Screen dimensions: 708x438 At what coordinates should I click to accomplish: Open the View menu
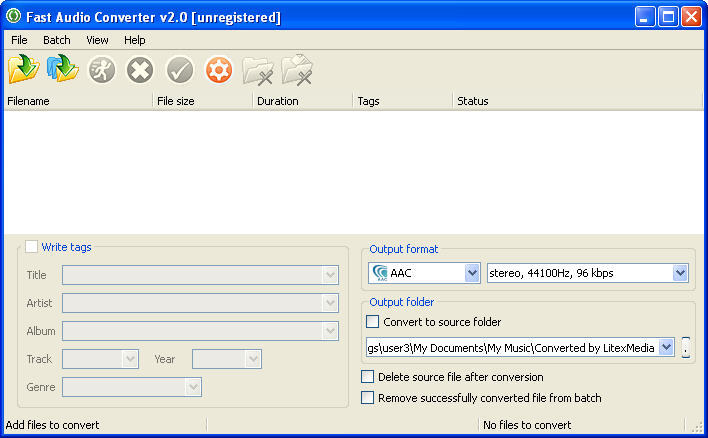click(97, 40)
